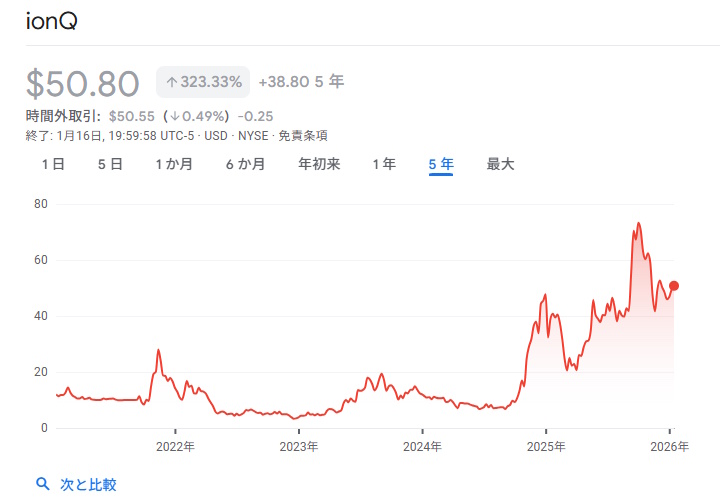This screenshot has height=499, width=720.
Task: Click the active 5年 tab
Action: tap(441, 164)
